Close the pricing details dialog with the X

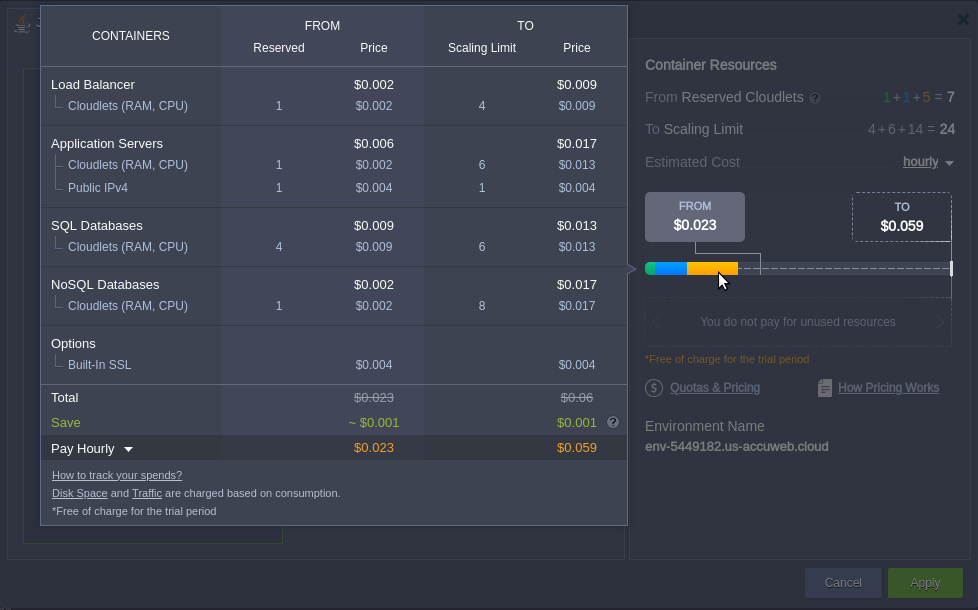(964, 18)
